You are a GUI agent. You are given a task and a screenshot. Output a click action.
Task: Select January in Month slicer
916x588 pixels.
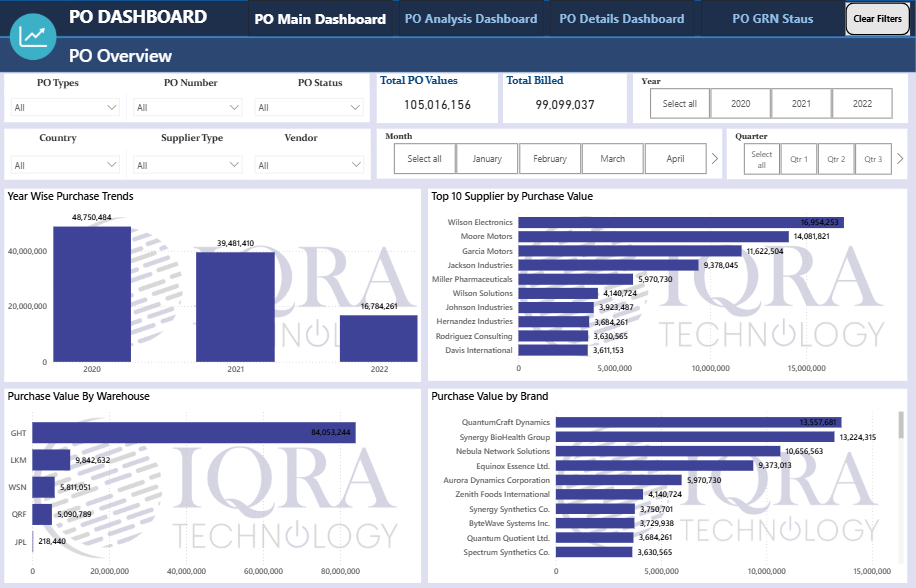[x=487, y=159]
